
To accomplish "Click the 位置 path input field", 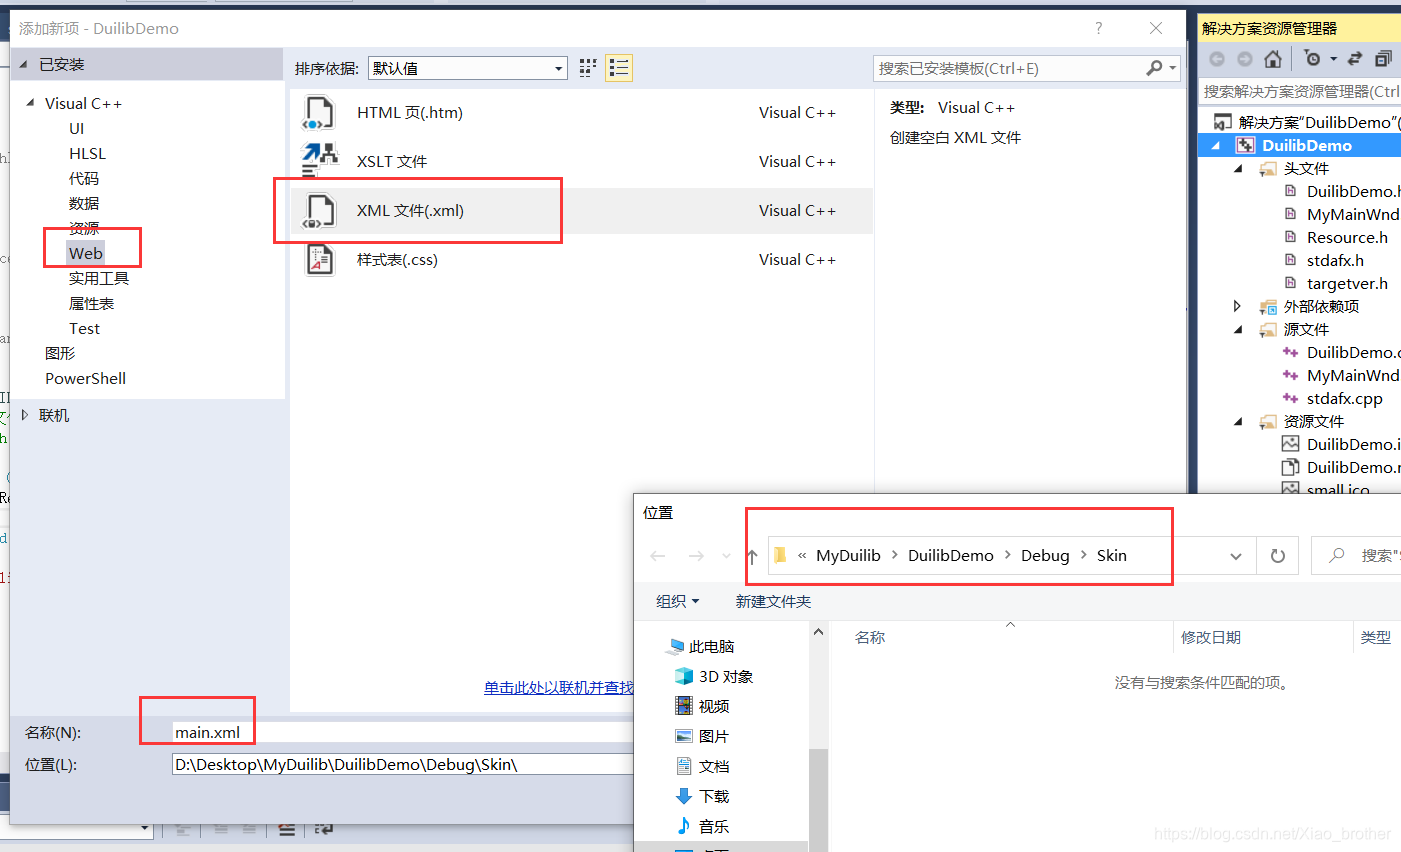I will pyautogui.click(x=403, y=764).
